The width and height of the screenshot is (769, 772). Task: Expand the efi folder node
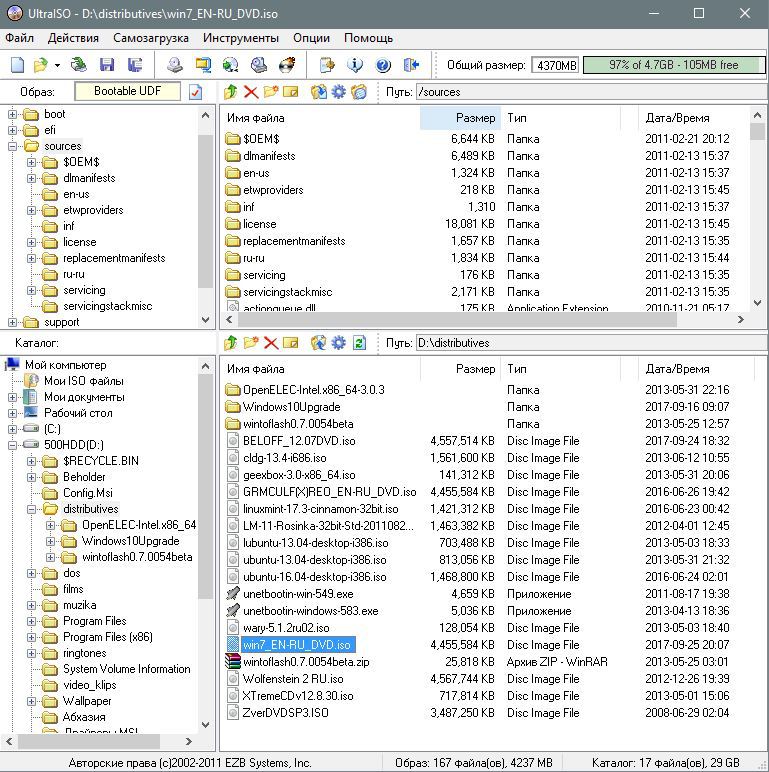pos(12,130)
